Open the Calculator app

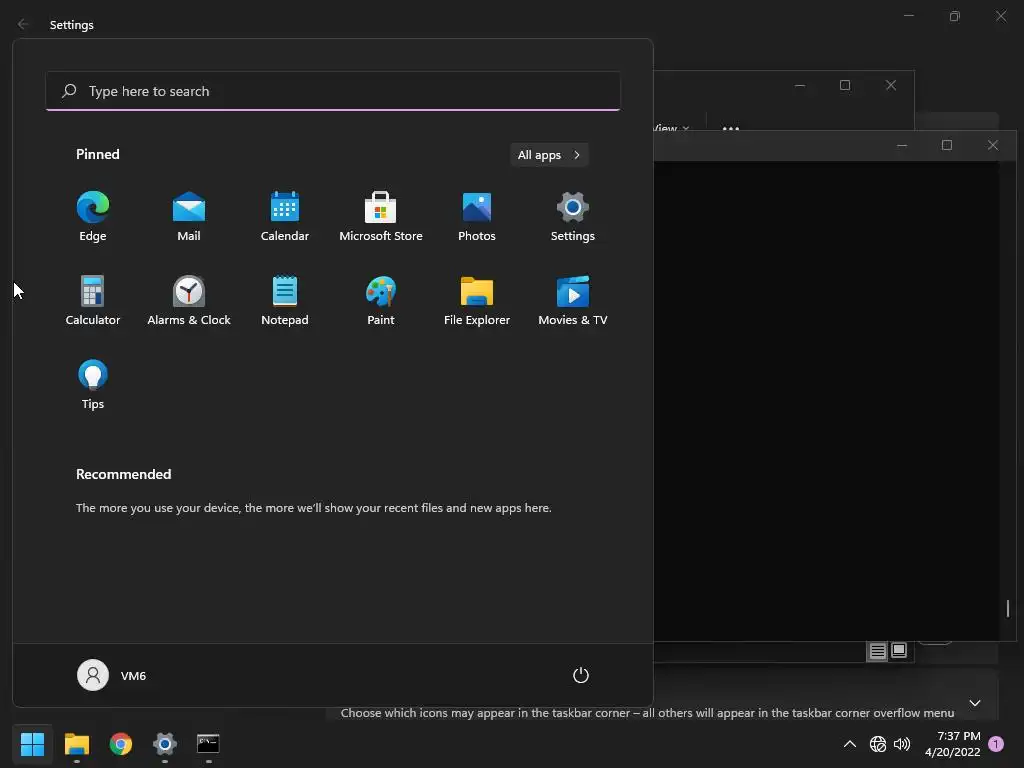(x=93, y=300)
